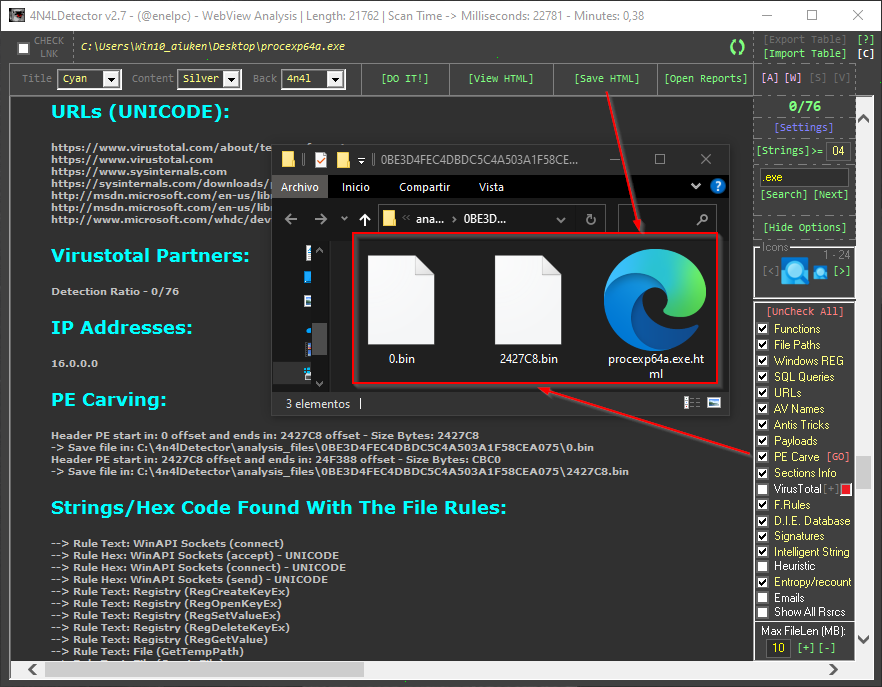The image size is (882, 687).
Task: Click the [DO IT!] button
Action: (x=405, y=79)
